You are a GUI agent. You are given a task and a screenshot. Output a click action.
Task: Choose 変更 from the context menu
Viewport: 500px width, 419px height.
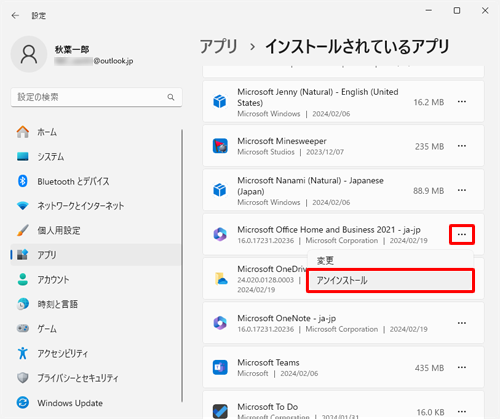point(390,260)
